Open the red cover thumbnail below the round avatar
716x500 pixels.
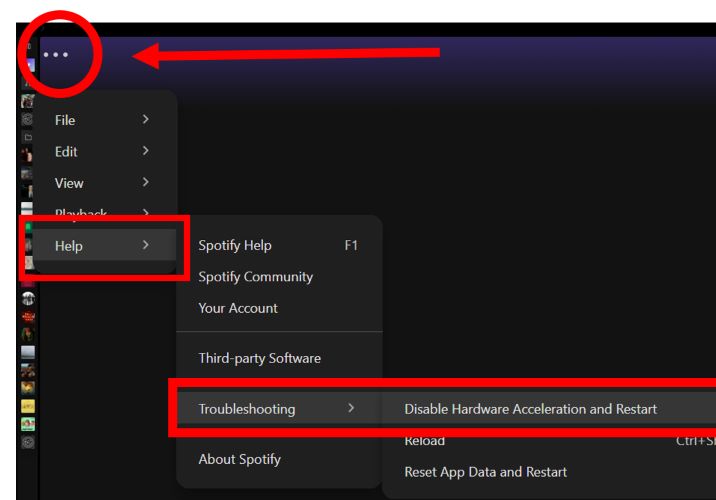coord(28,316)
